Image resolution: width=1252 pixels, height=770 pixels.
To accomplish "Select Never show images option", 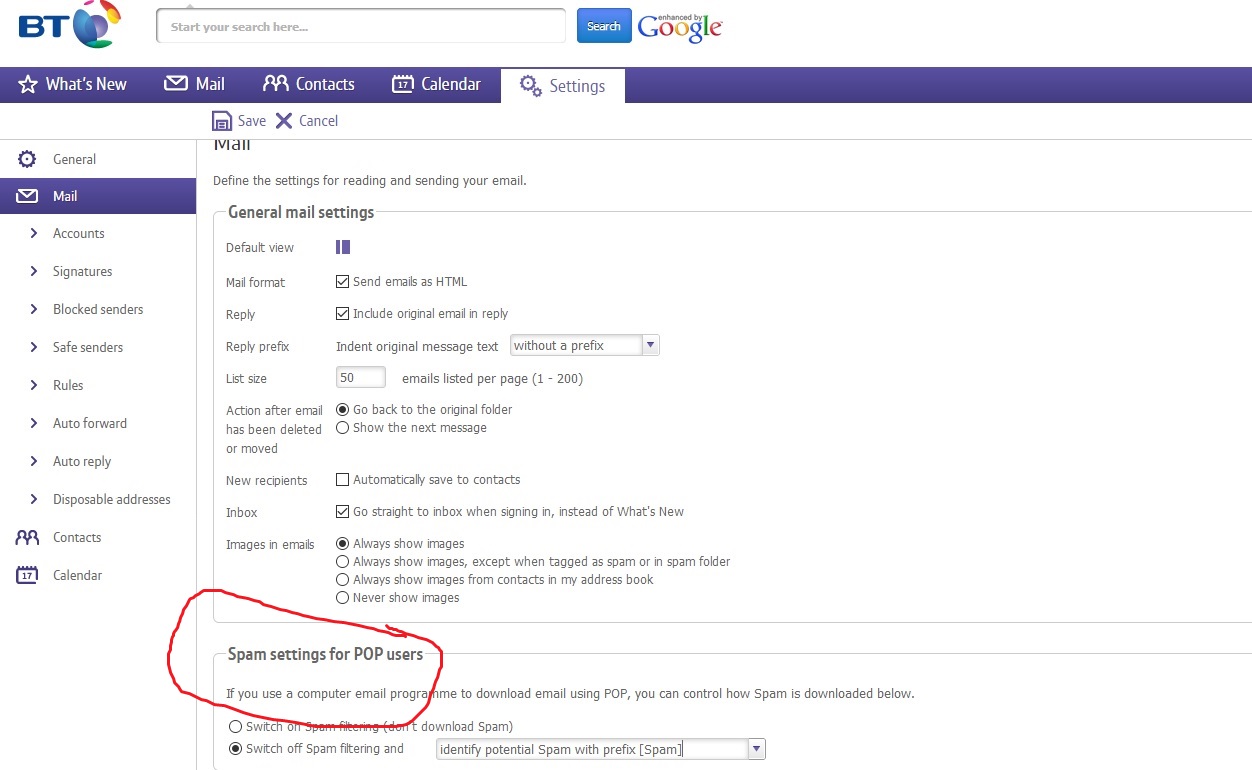I will pyautogui.click(x=343, y=598).
